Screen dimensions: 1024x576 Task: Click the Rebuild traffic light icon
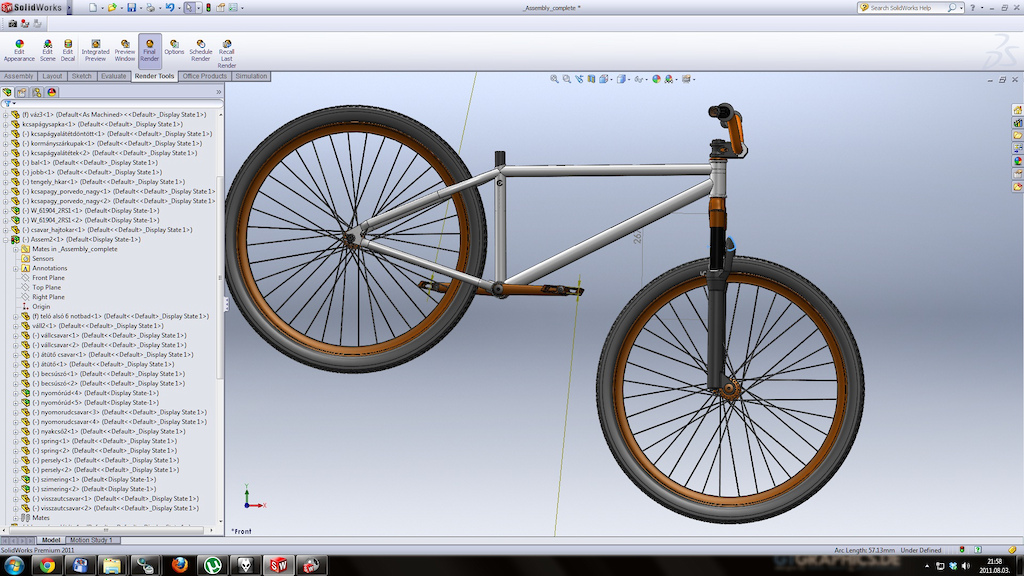pos(208,8)
